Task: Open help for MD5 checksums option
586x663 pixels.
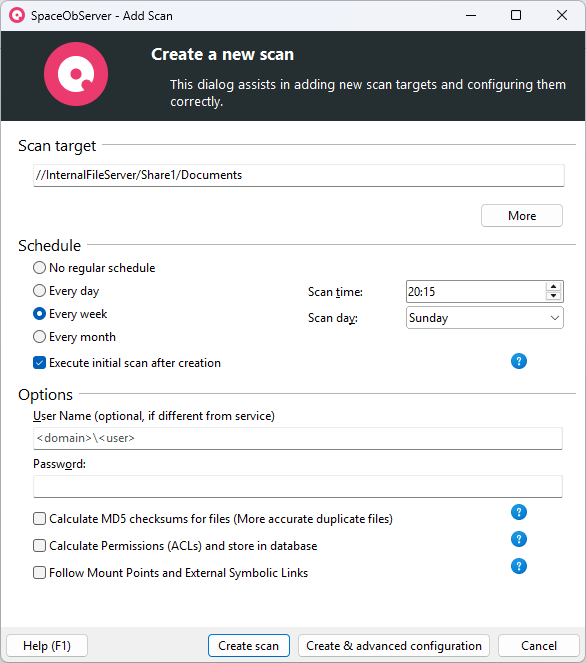Action: [x=519, y=512]
